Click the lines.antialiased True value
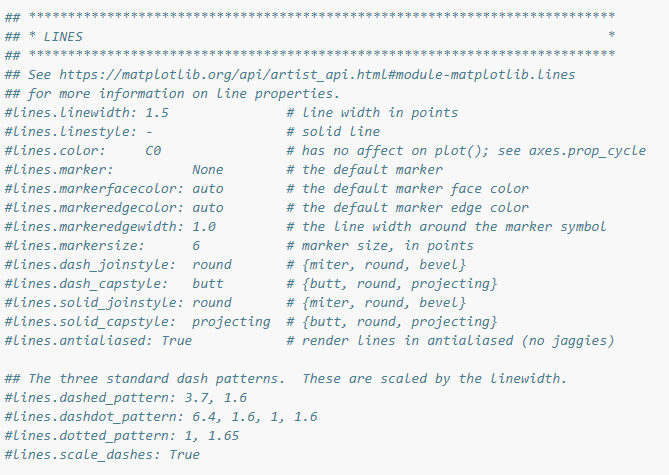 tap(177, 341)
